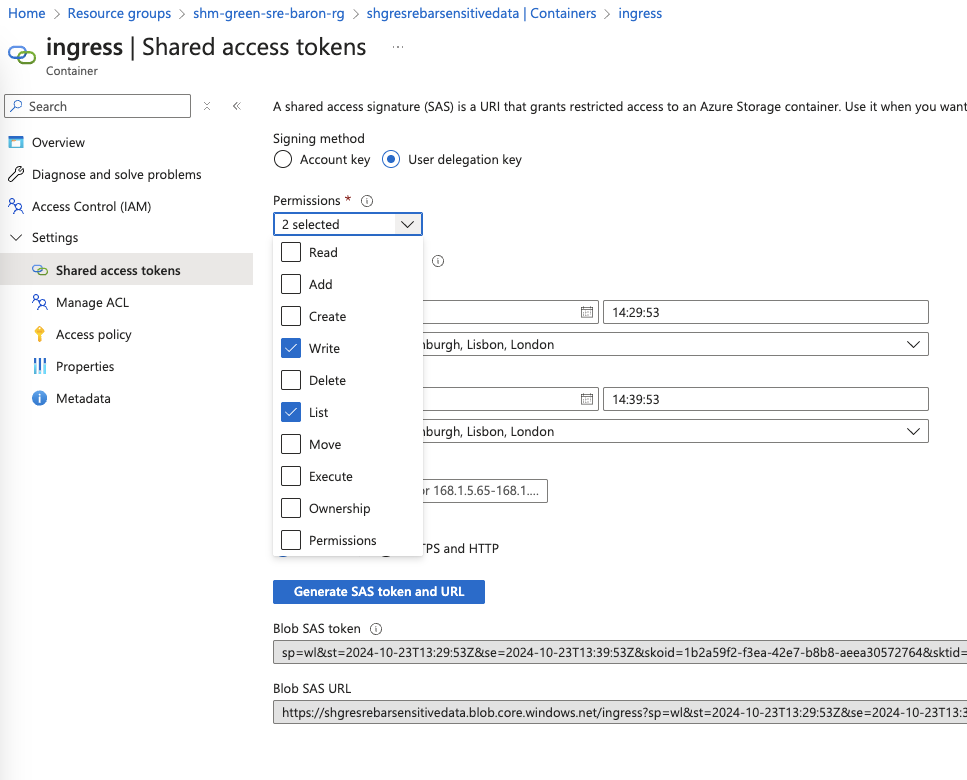Check the Ownership permission
967x780 pixels.
291,509
